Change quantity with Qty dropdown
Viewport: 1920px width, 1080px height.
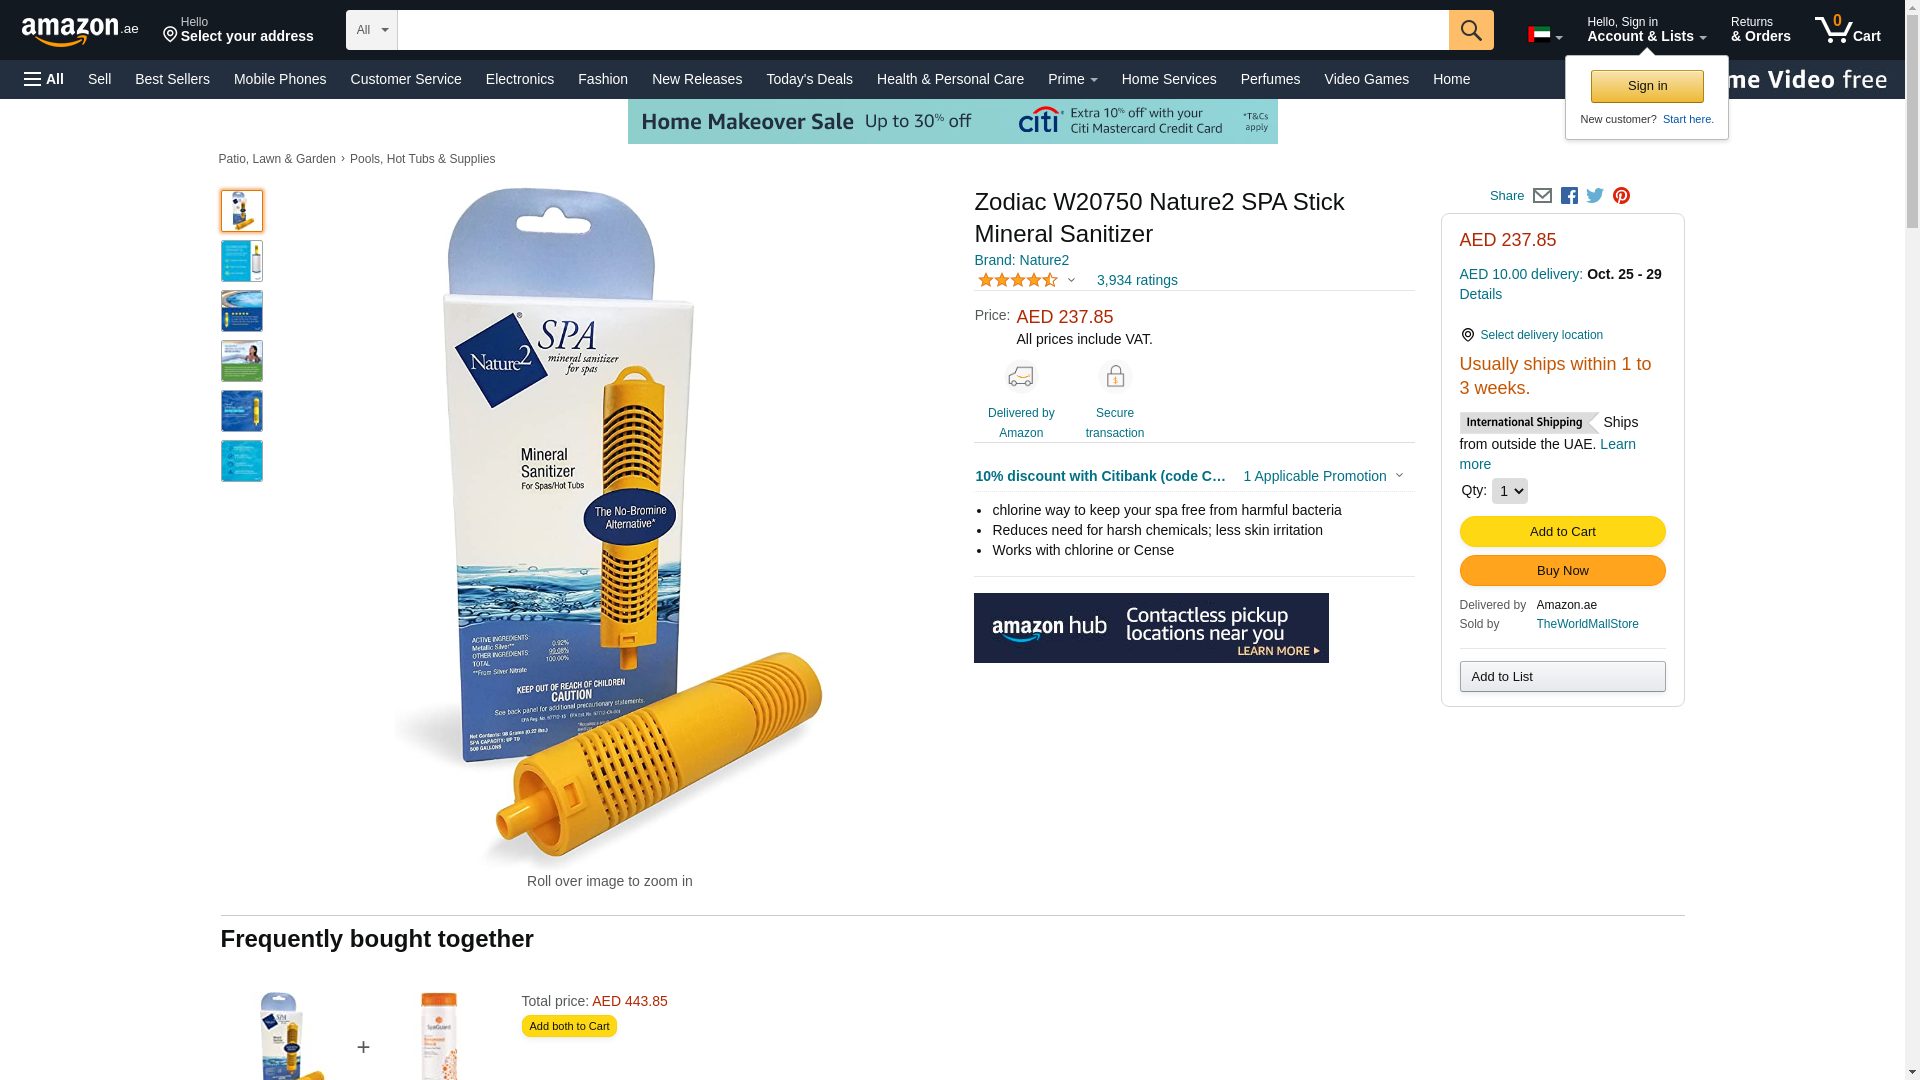coord(1509,491)
